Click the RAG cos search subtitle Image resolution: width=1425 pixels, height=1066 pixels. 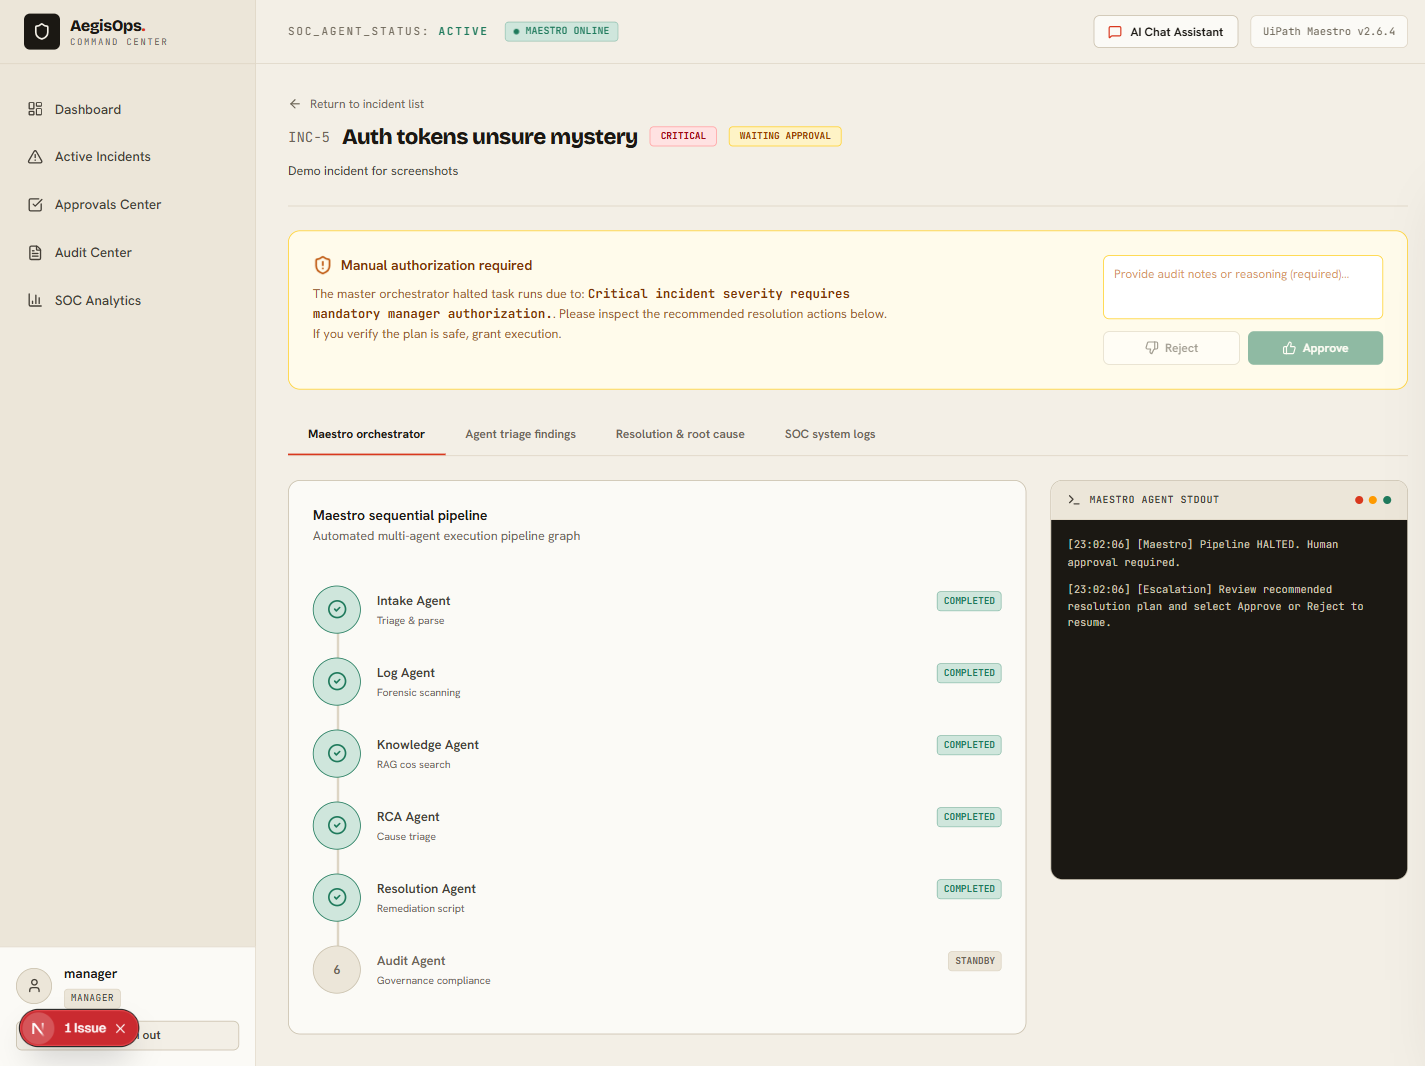click(x=413, y=765)
